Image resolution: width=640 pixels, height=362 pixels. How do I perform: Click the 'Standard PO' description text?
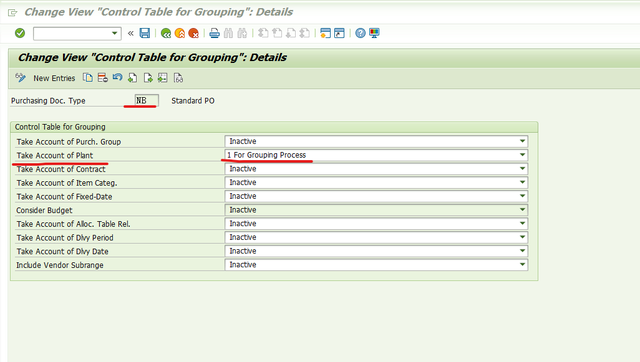(193, 101)
